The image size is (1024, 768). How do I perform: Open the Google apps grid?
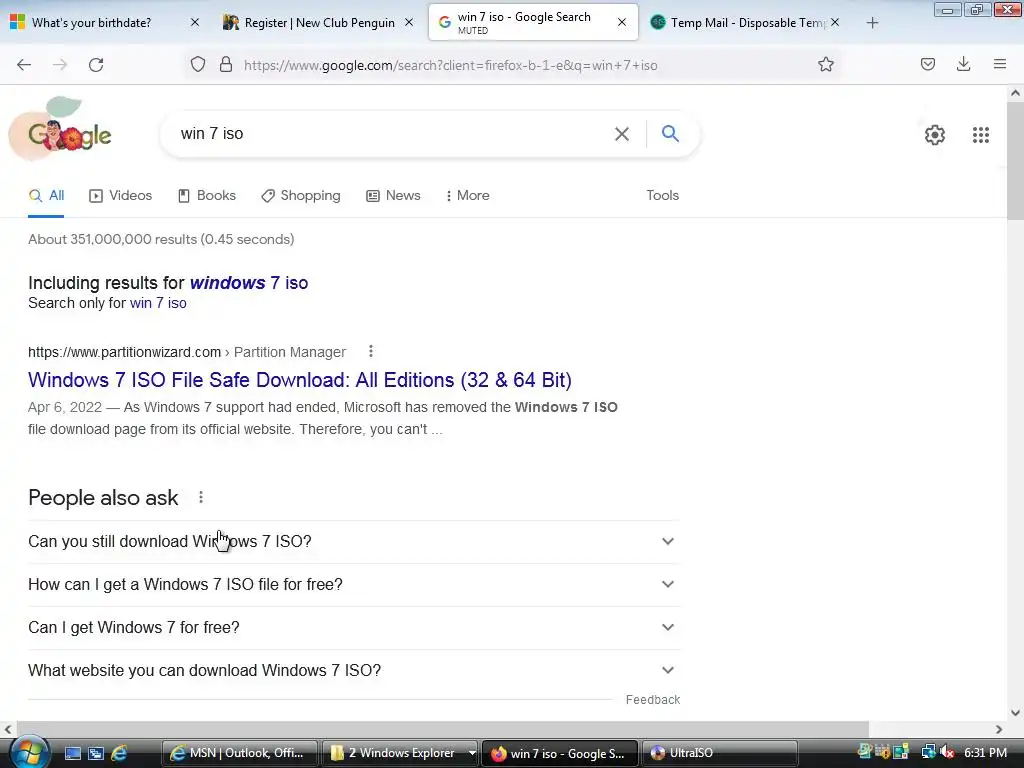[981, 135]
